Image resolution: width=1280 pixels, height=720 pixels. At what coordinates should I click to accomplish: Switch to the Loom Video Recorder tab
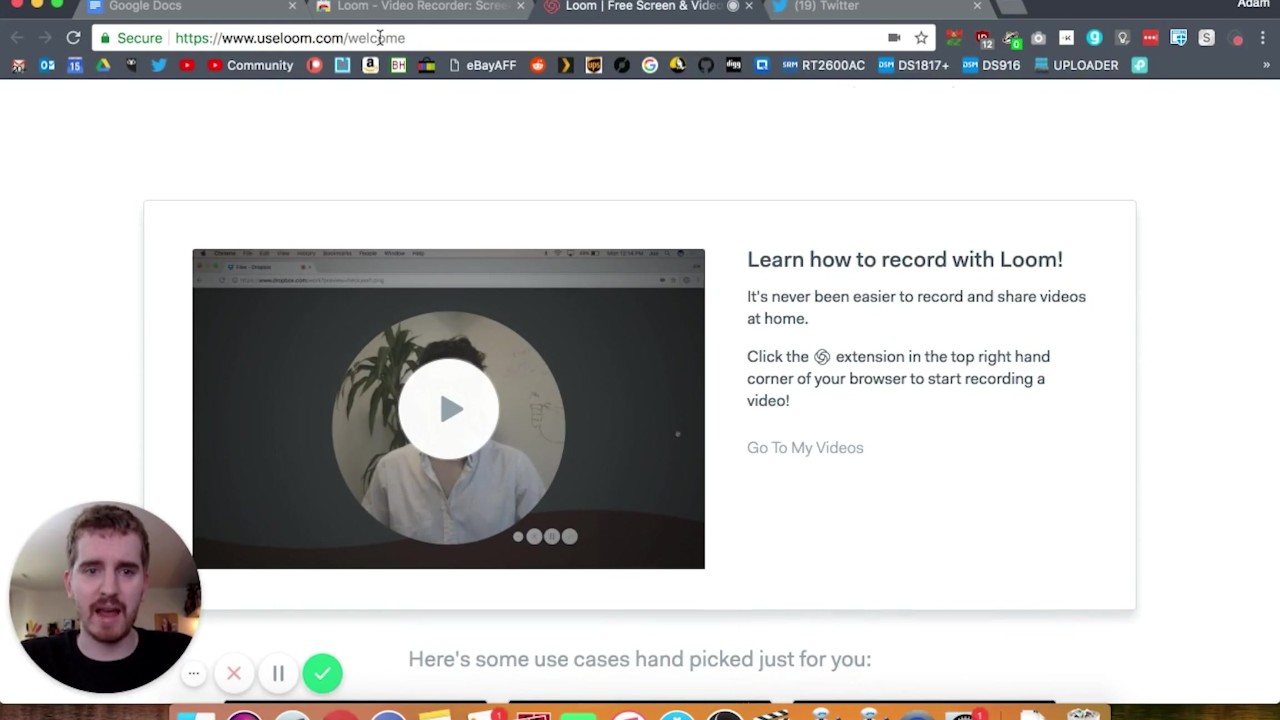[x=420, y=7]
